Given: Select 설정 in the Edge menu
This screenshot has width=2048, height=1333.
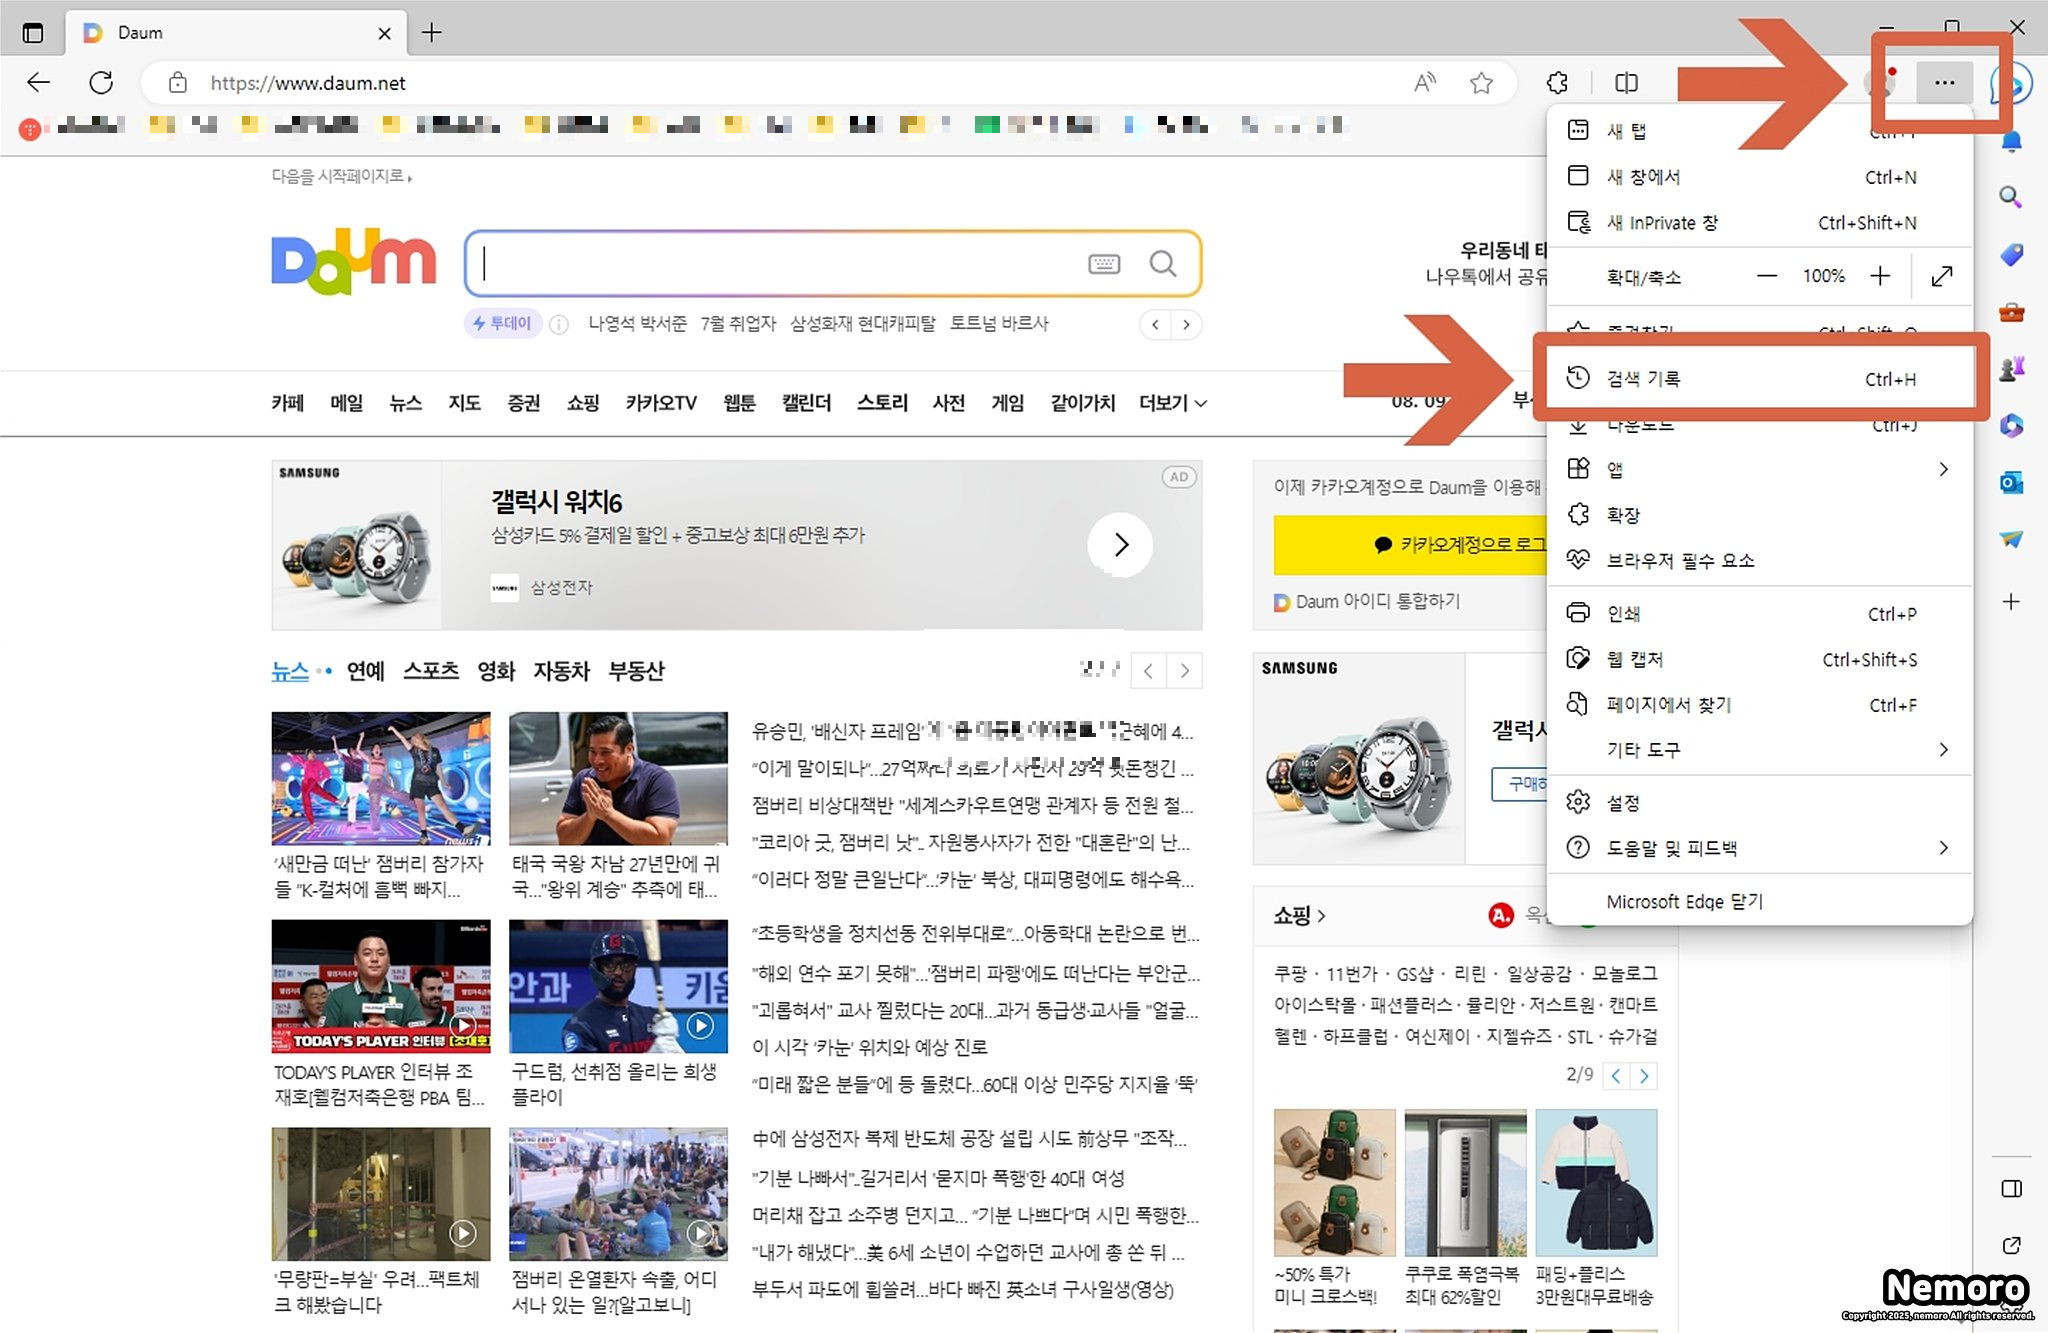Looking at the screenshot, I should click(x=1623, y=803).
